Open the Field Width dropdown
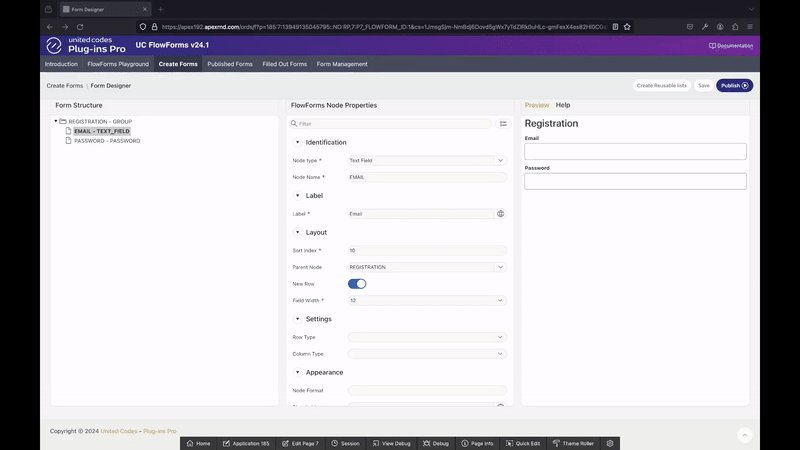This screenshot has width=800, height=450. pyautogui.click(x=427, y=301)
